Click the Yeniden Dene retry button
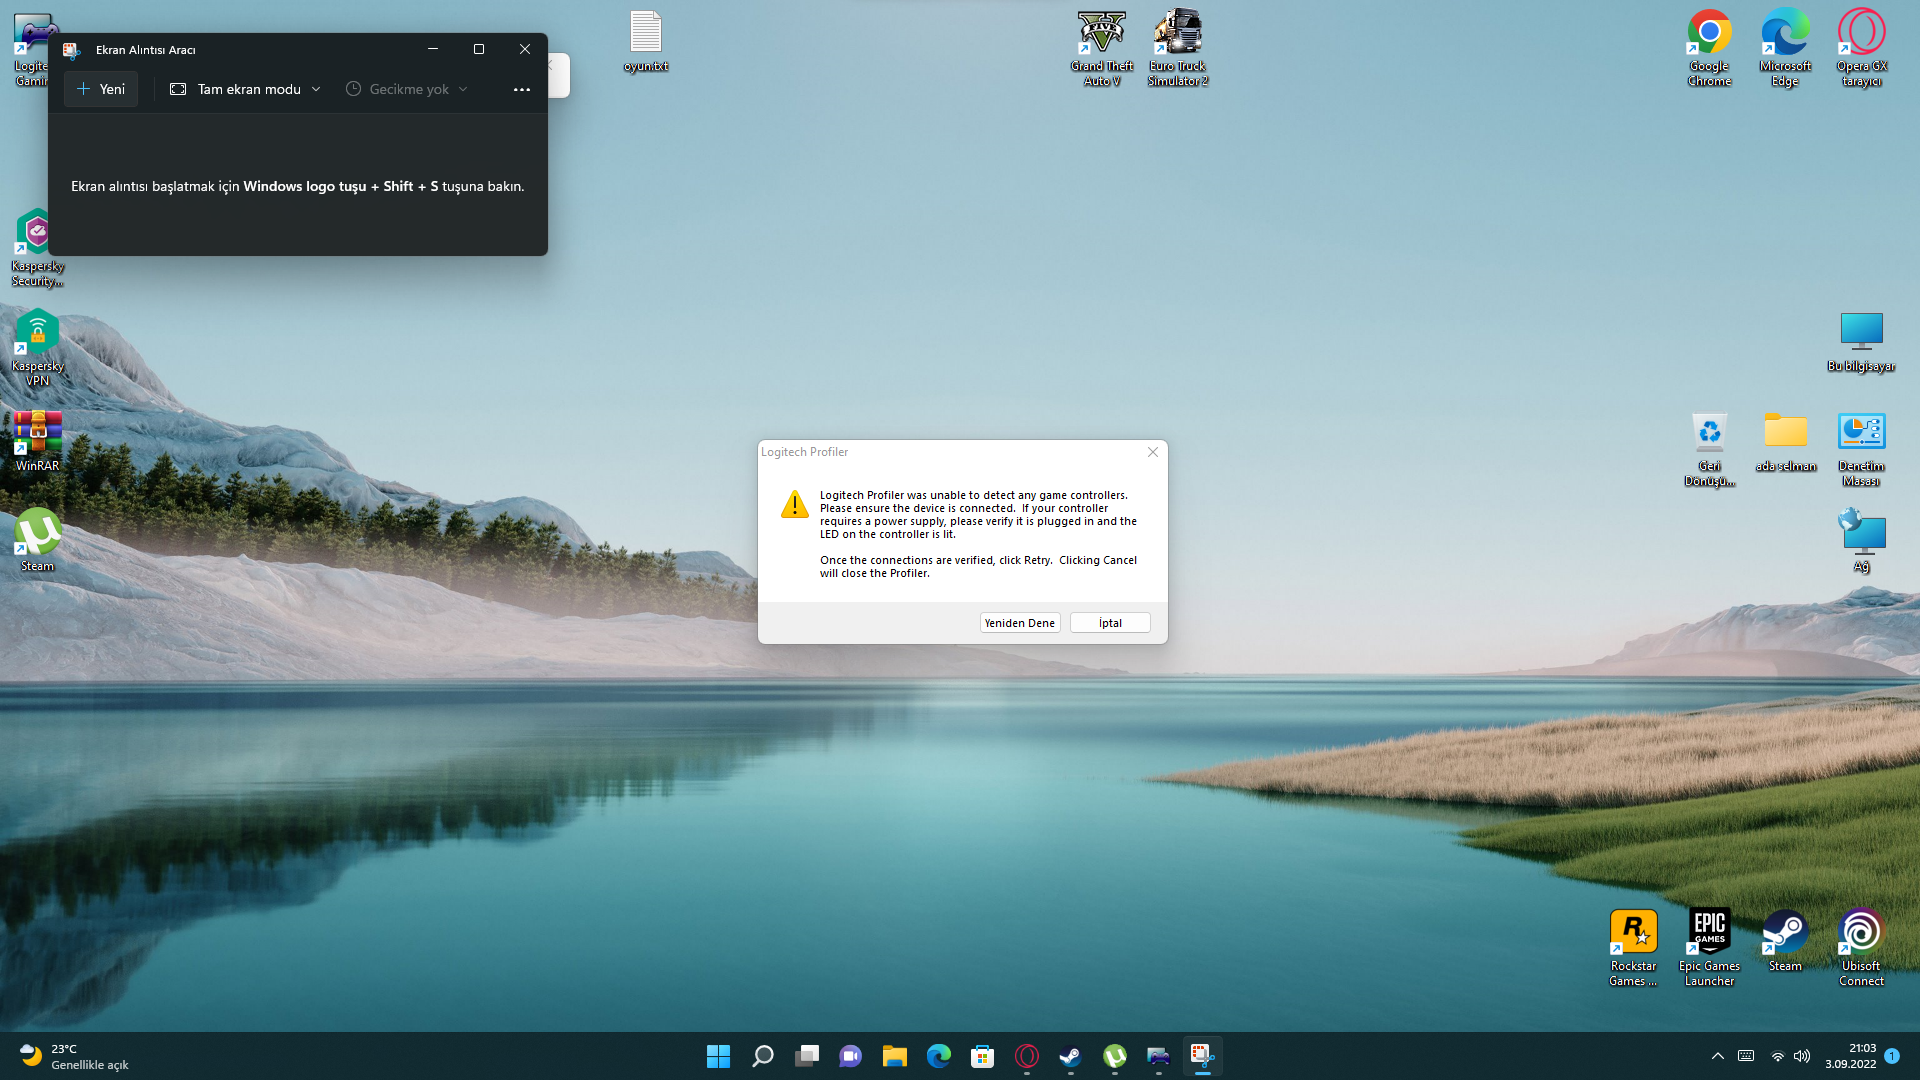This screenshot has width=1920, height=1080. pyautogui.click(x=1019, y=623)
